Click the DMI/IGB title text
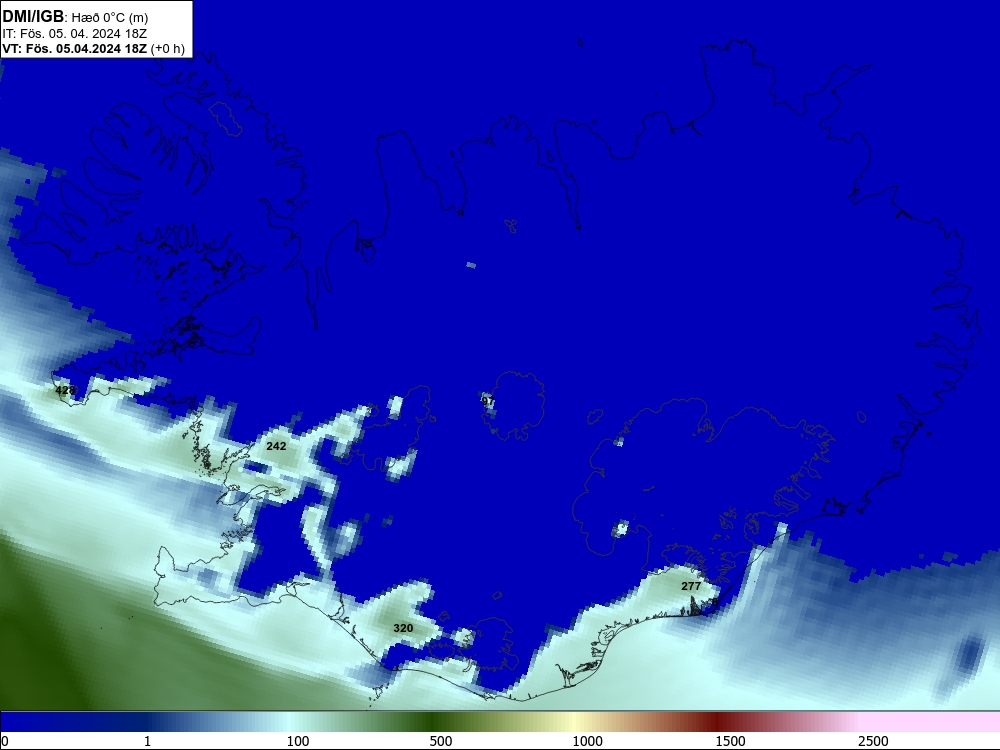The width and height of the screenshot is (1000, 750). (x=33, y=17)
